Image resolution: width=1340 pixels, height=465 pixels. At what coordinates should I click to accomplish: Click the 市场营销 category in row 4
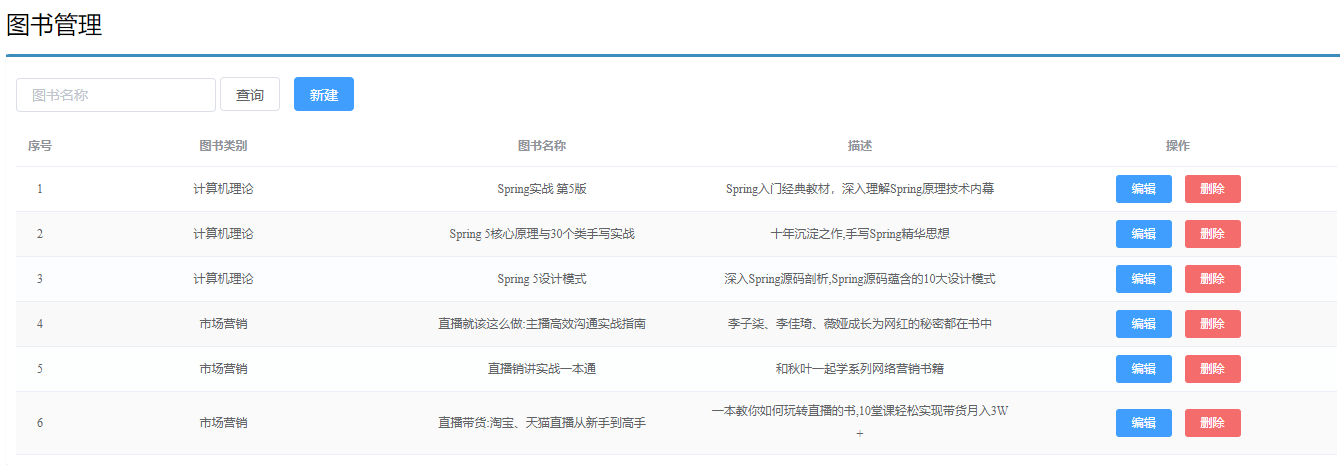point(223,324)
